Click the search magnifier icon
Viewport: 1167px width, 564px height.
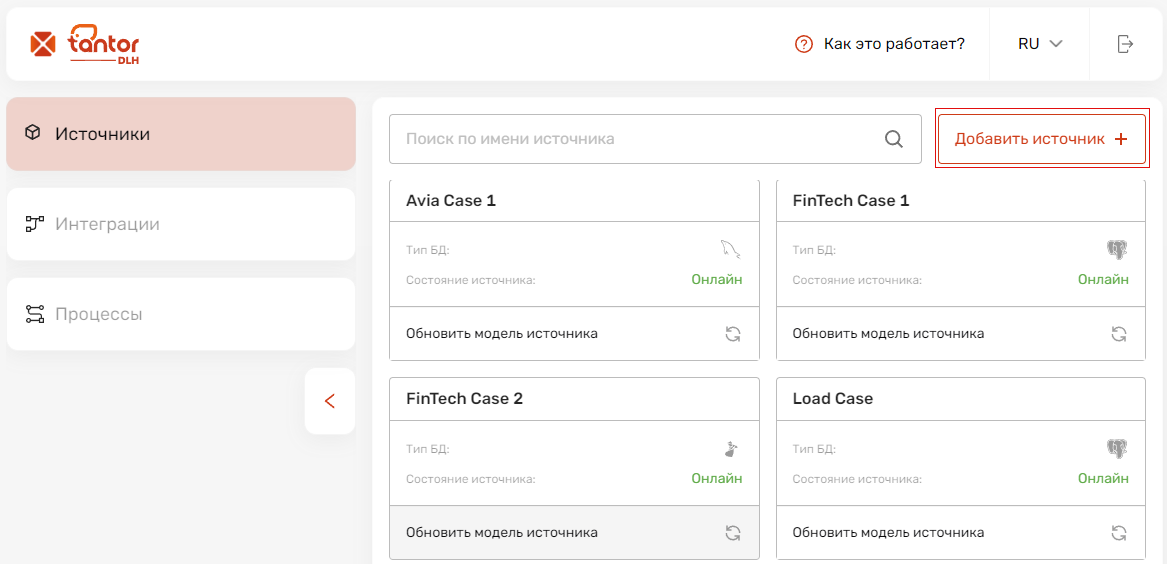pyautogui.click(x=894, y=139)
